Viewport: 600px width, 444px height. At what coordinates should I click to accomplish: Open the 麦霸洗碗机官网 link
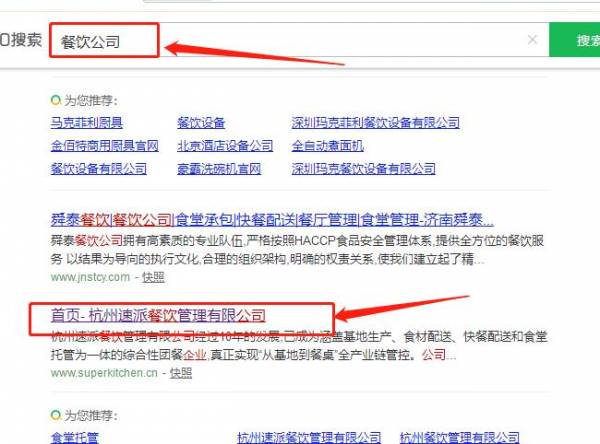click(219, 169)
